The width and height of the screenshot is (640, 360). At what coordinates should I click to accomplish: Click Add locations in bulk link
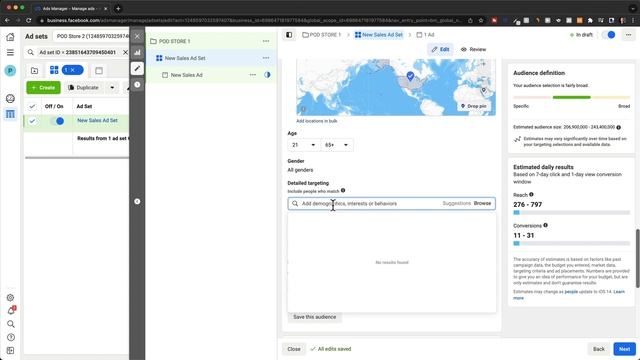(x=316, y=121)
